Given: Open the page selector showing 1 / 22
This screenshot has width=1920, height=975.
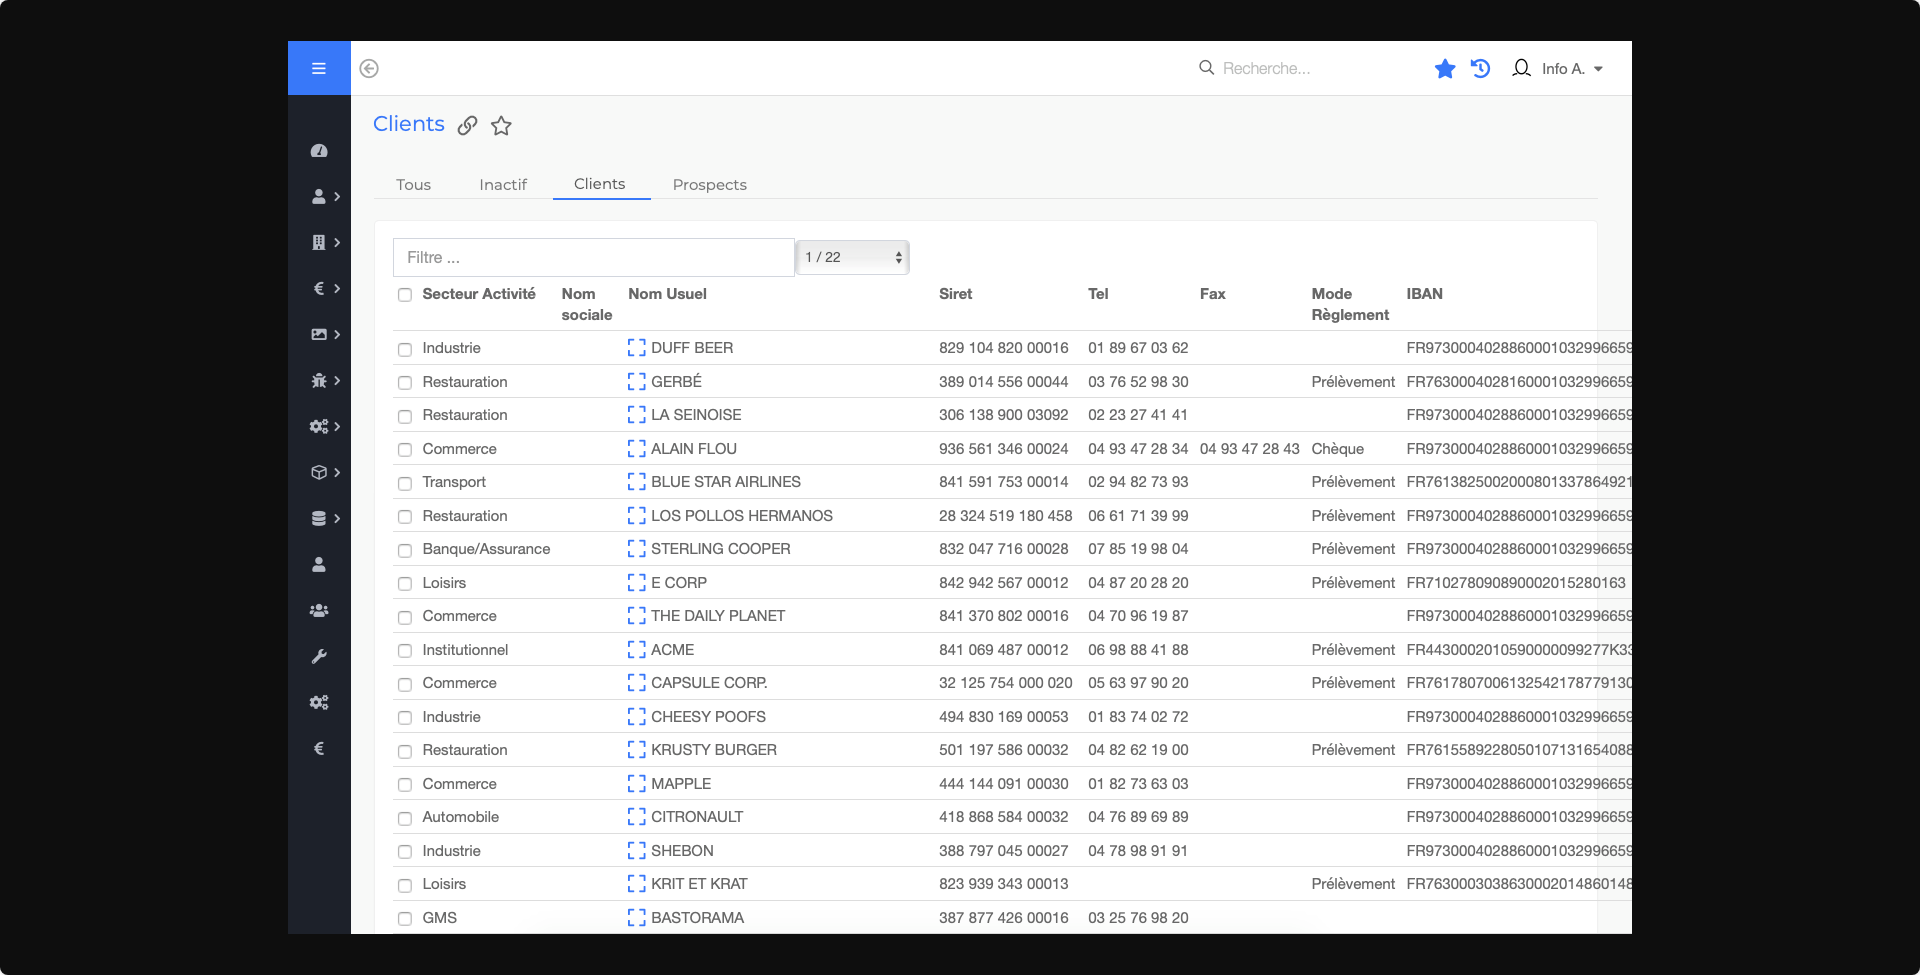Looking at the screenshot, I should click(853, 258).
